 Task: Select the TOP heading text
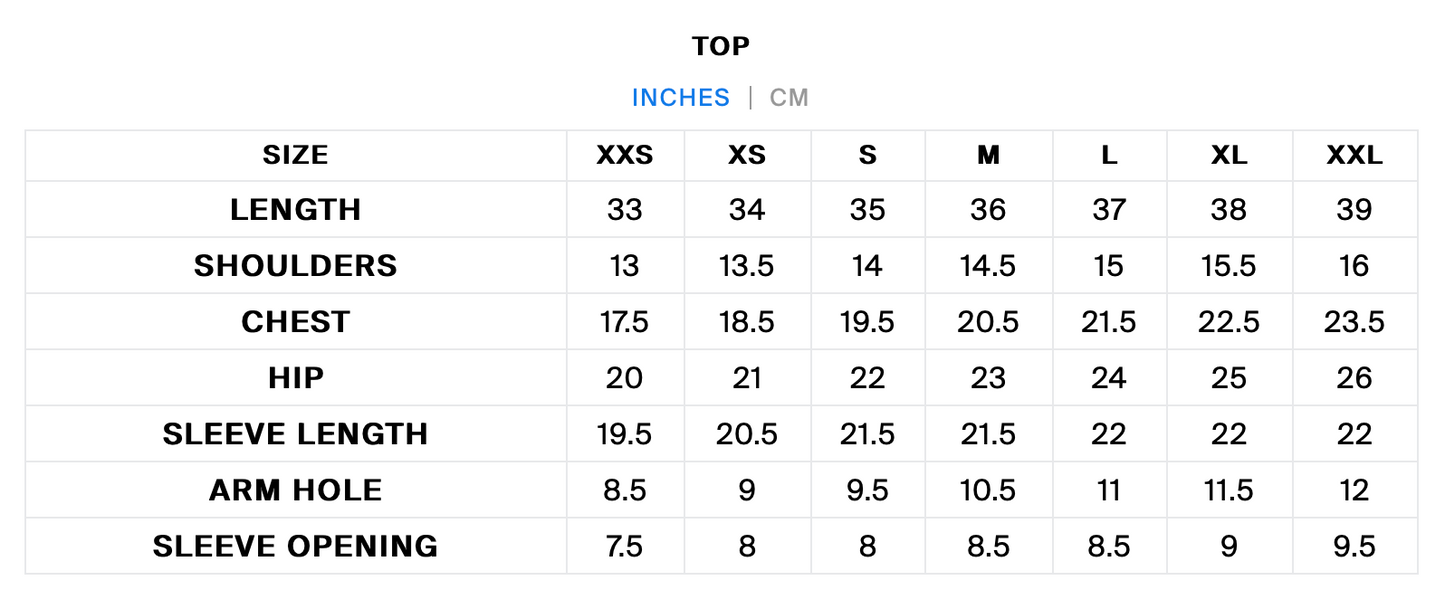coord(721,46)
